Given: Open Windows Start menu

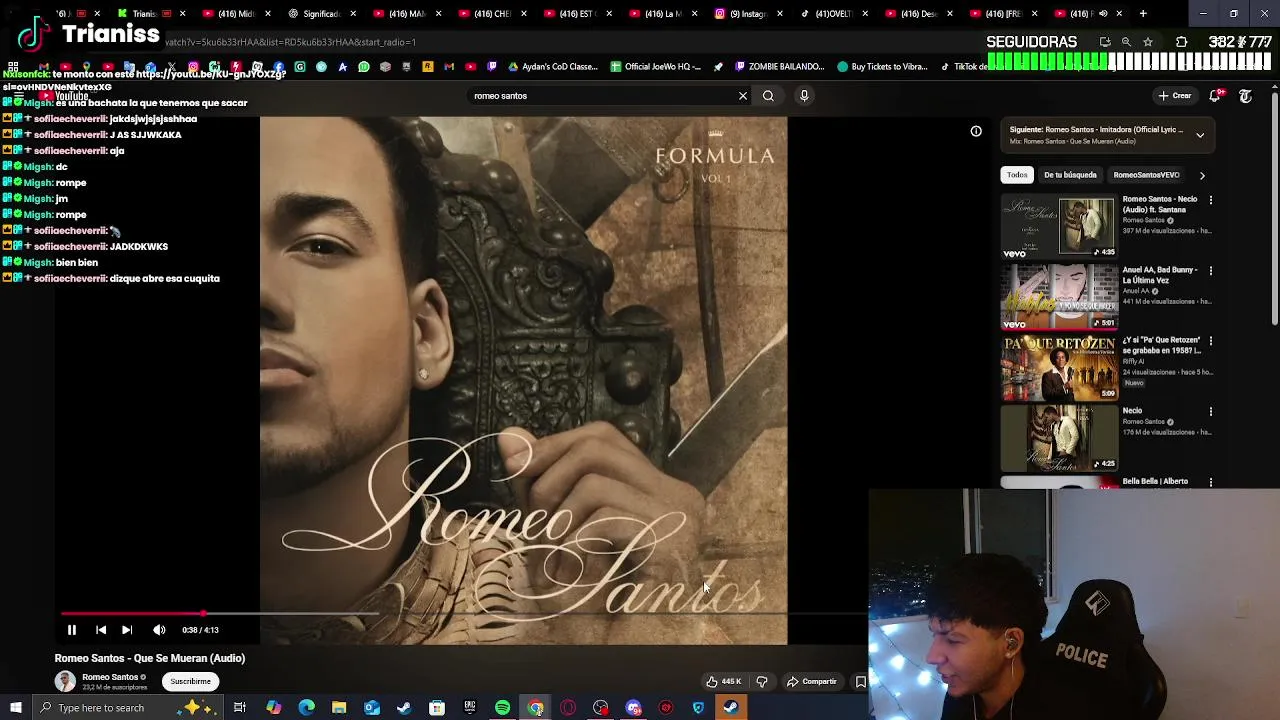Looking at the screenshot, I should pos(15,708).
